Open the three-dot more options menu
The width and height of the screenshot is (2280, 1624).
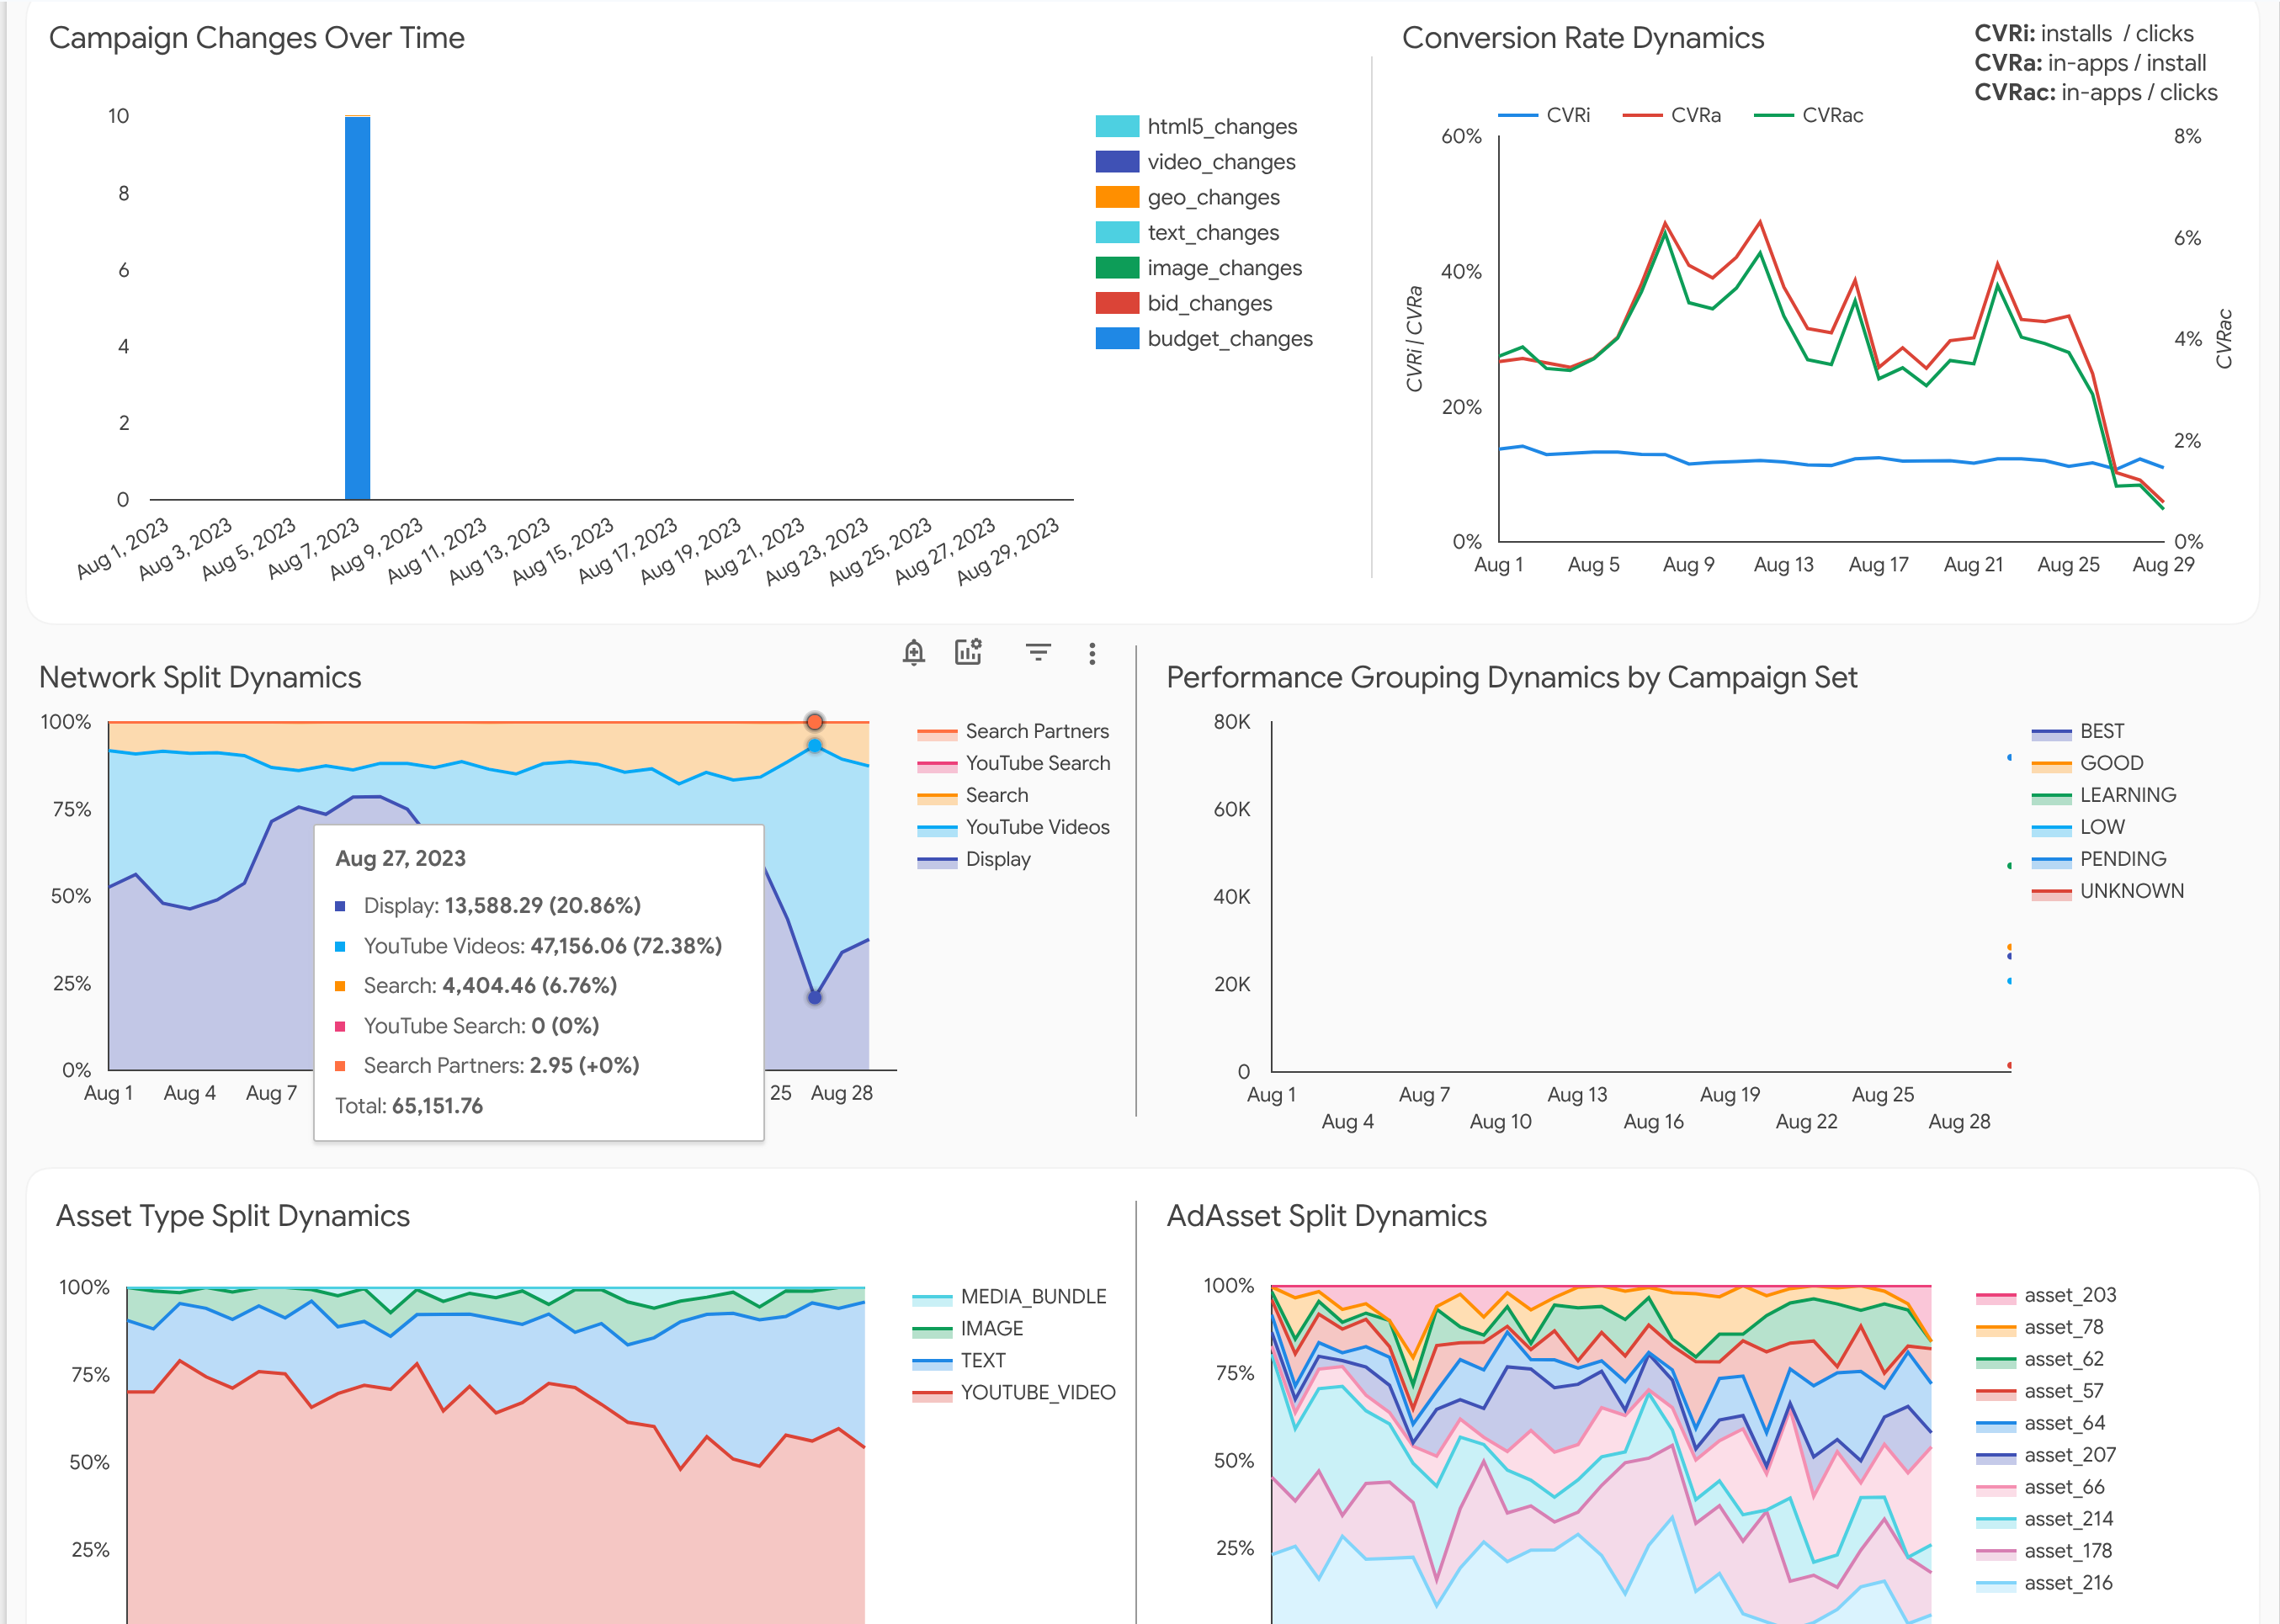[x=1092, y=654]
